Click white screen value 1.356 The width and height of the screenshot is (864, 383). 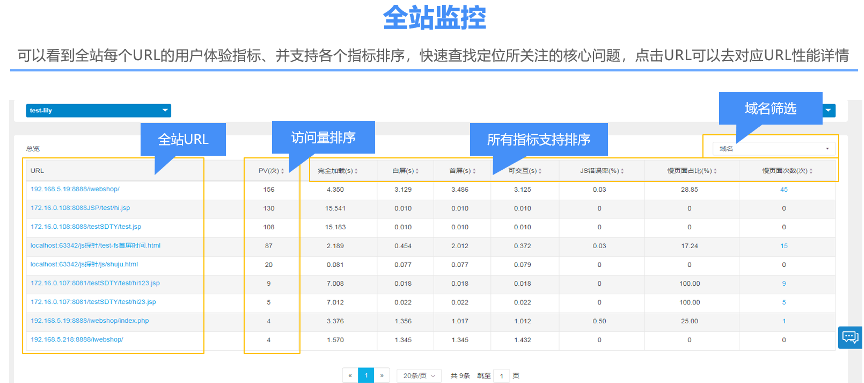tap(403, 321)
